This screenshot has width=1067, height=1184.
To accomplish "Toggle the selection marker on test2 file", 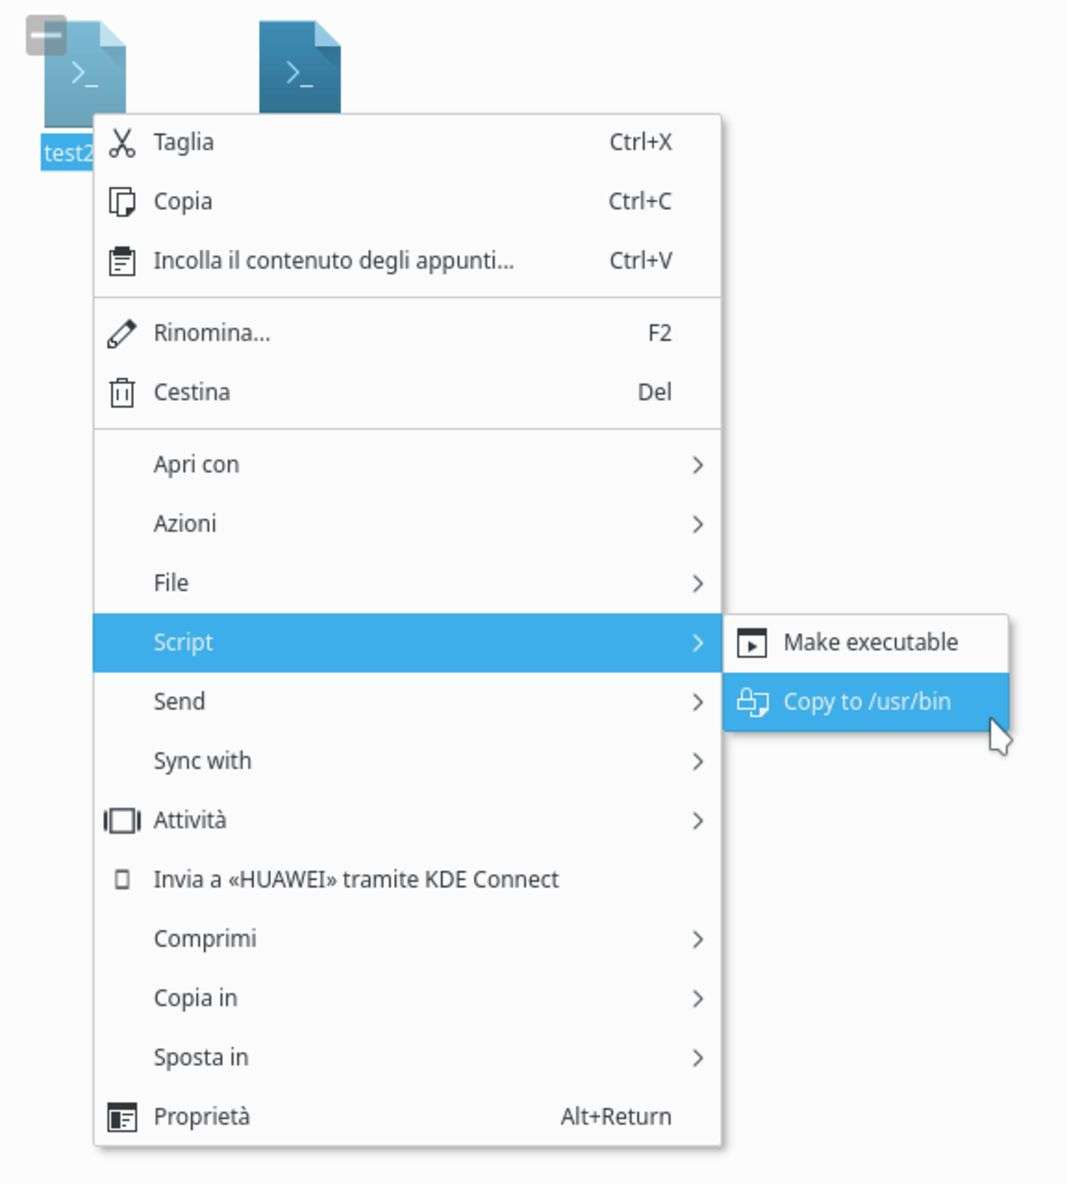I will [46, 35].
